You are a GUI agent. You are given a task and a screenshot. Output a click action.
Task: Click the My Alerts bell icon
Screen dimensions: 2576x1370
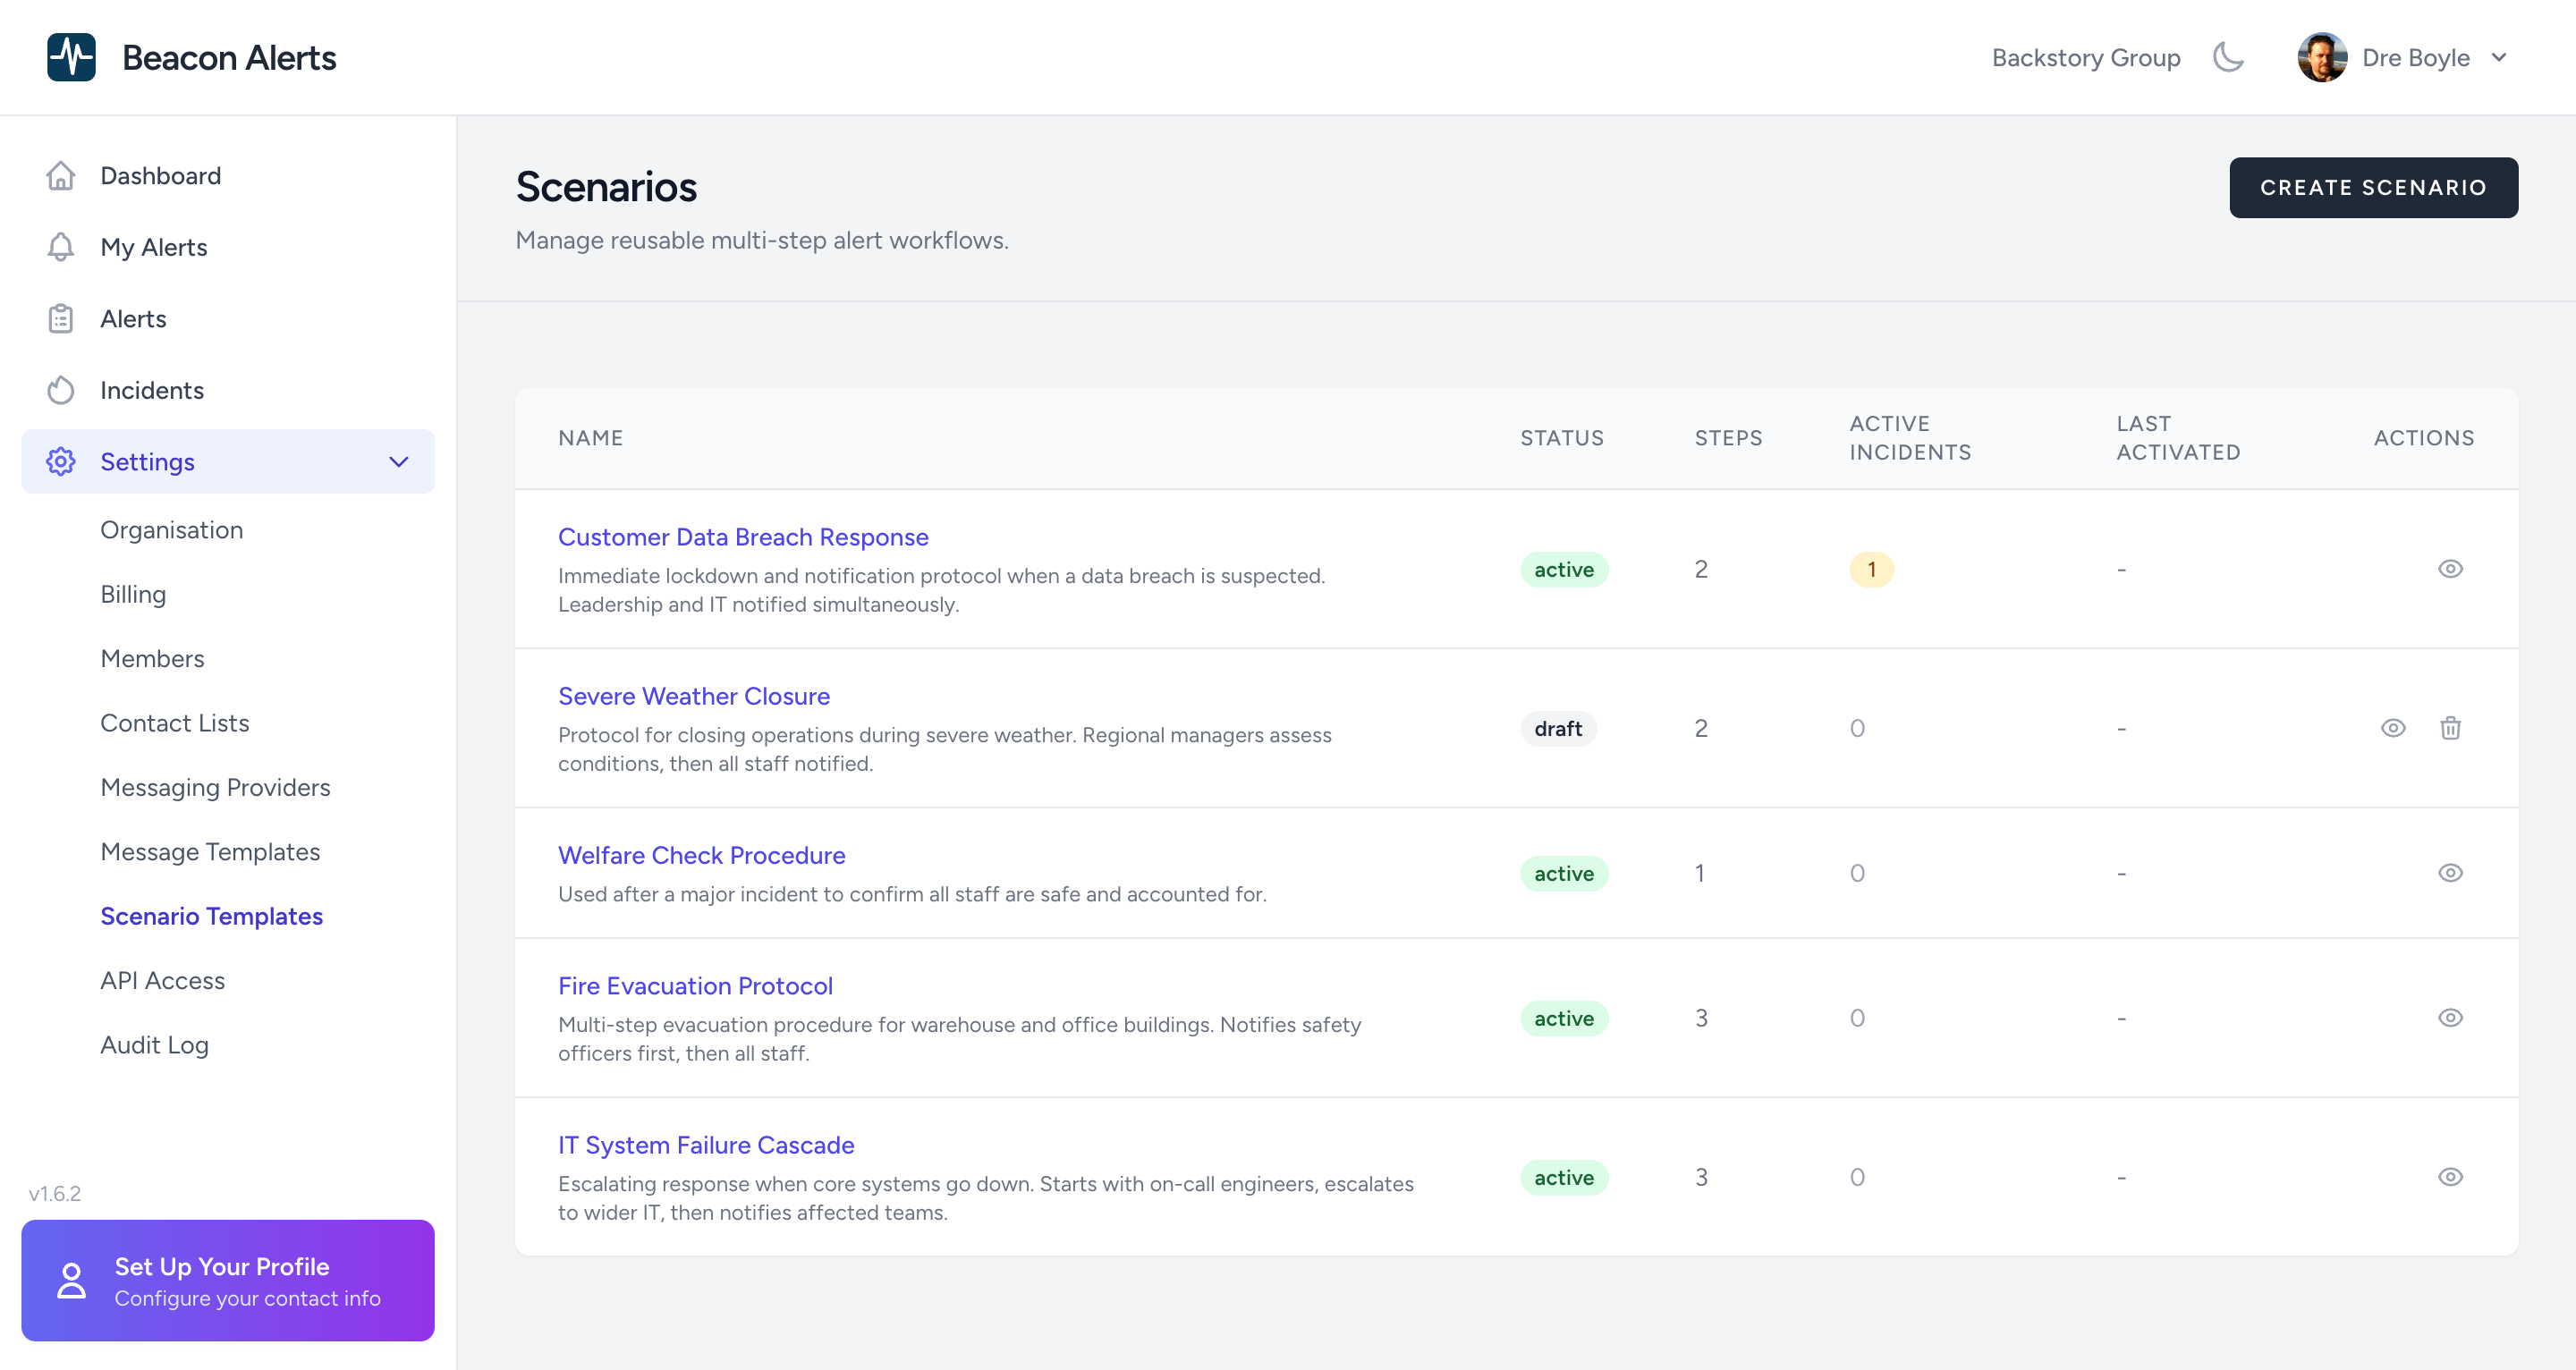(61, 247)
